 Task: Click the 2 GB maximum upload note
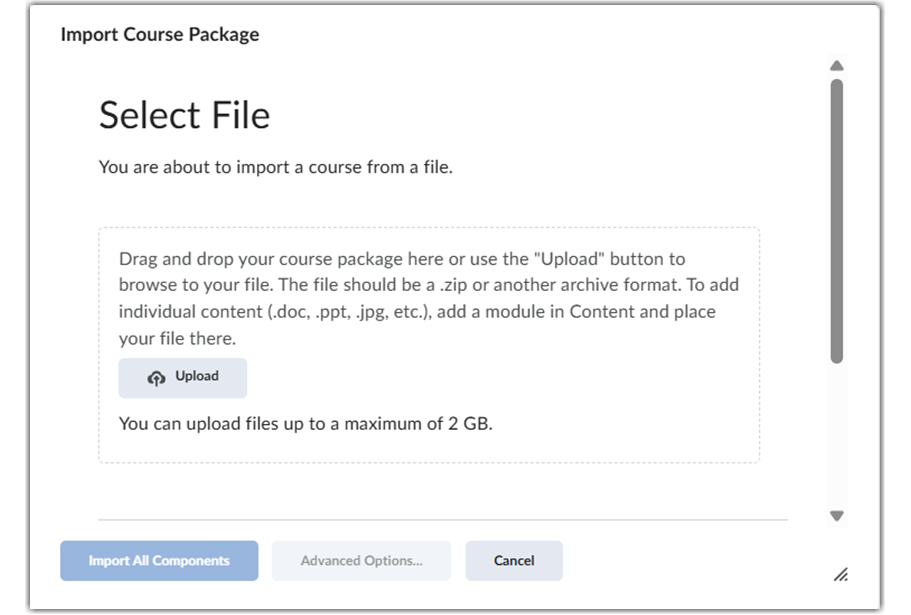[306, 424]
